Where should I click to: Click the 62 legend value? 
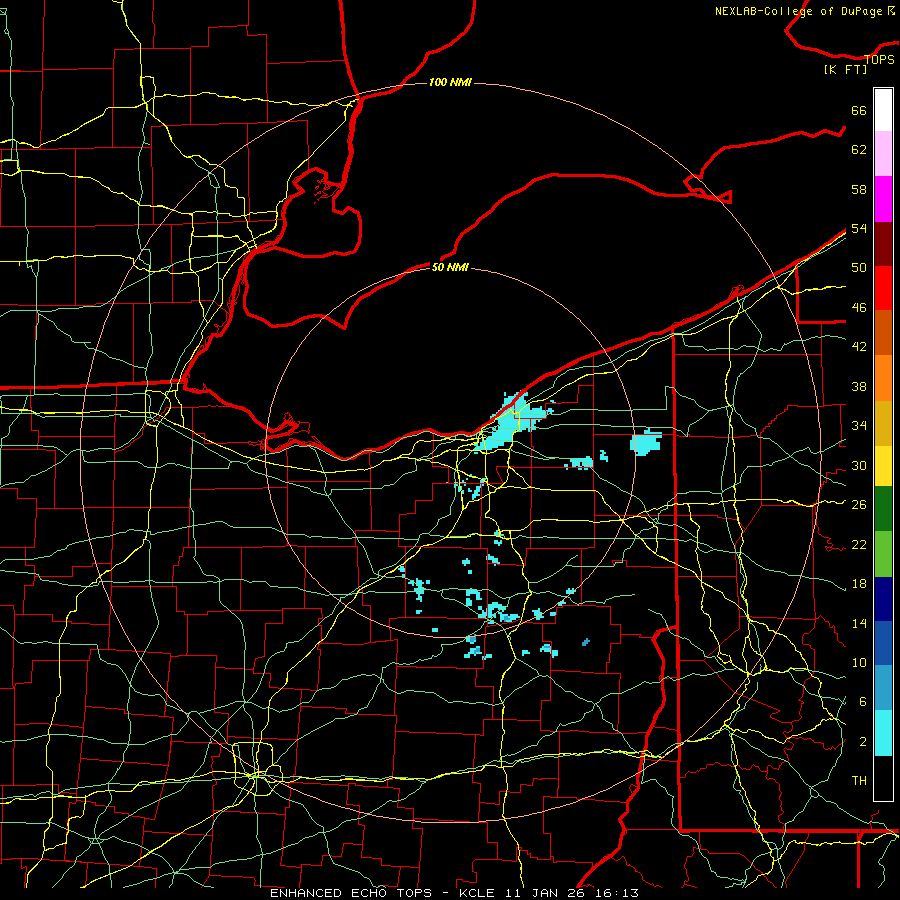859,150
